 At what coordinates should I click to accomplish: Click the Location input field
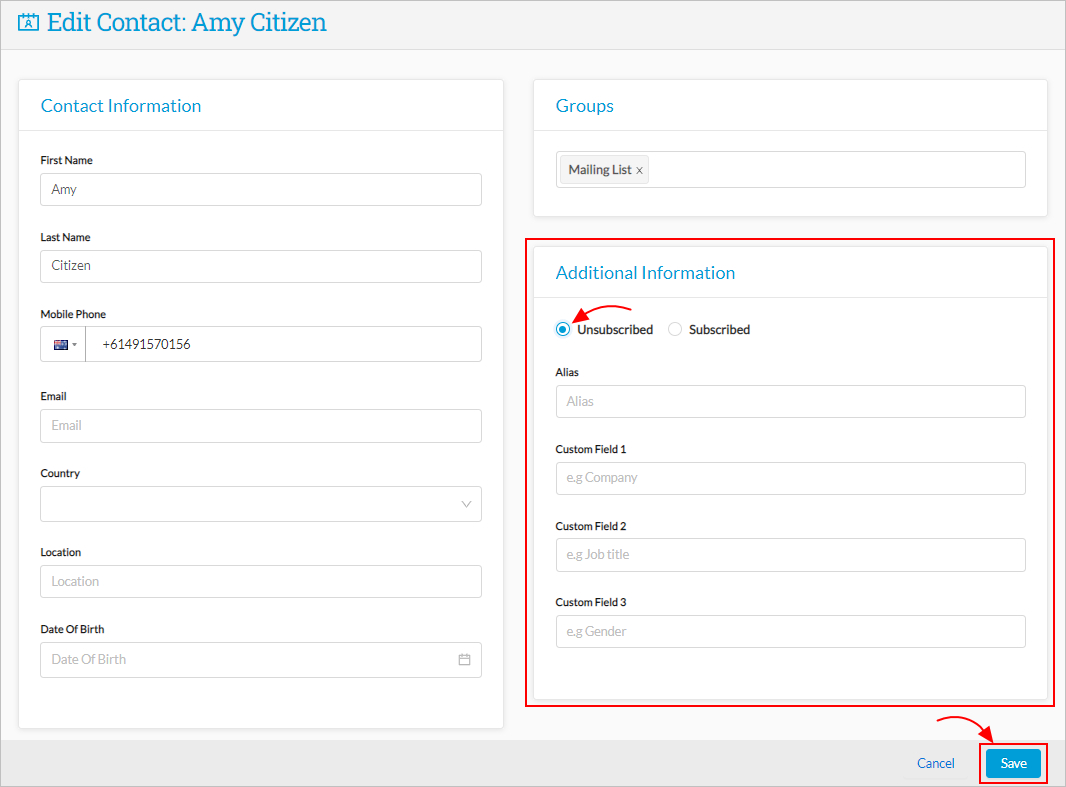pyautogui.click(x=261, y=582)
